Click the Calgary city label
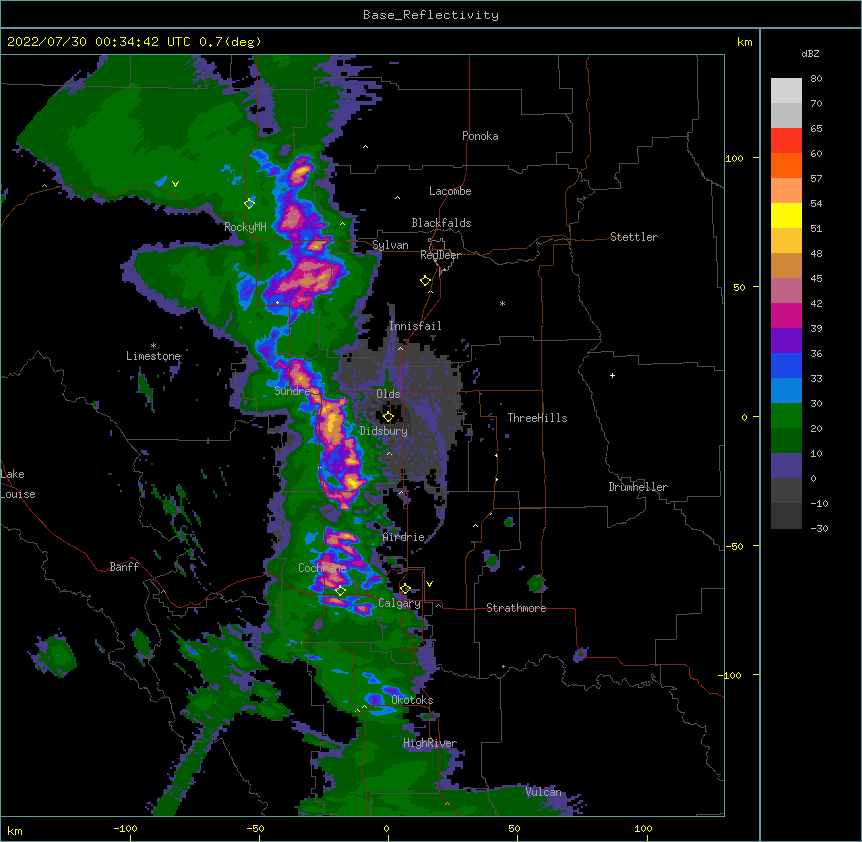 tap(399, 604)
